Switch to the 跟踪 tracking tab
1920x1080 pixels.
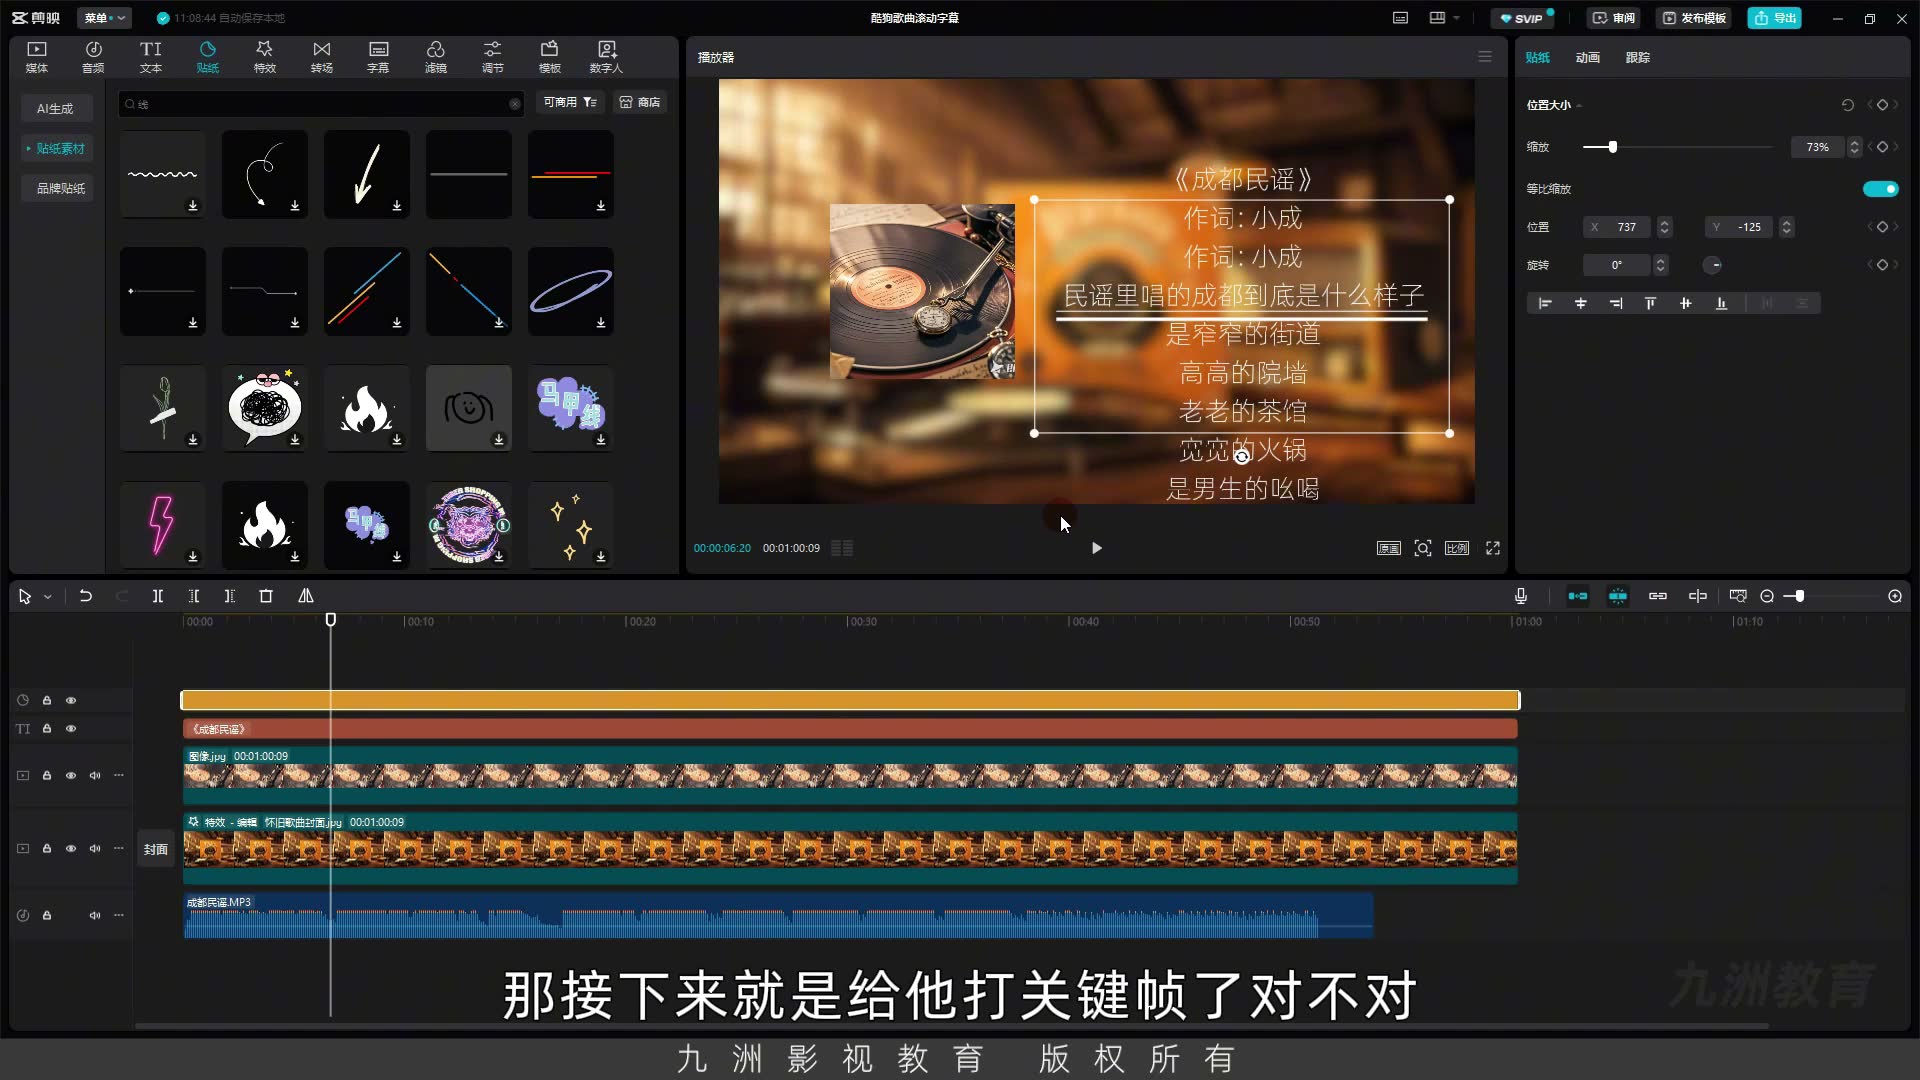pyautogui.click(x=1637, y=57)
